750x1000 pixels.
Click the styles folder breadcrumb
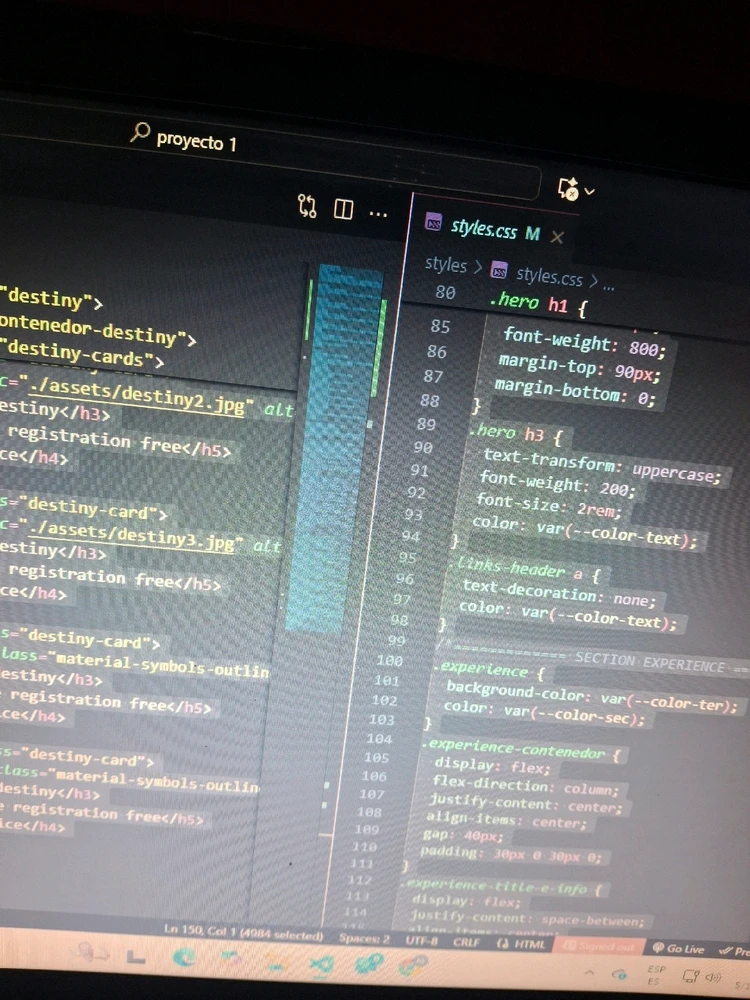[x=446, y=265]
